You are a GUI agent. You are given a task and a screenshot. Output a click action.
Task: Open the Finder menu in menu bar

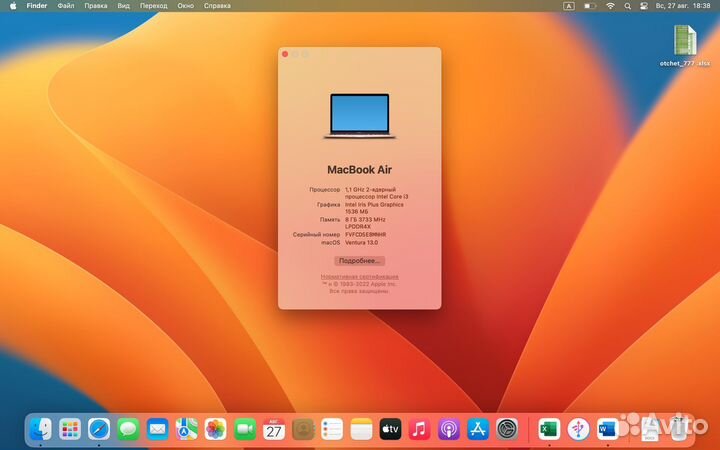point(37,6)
